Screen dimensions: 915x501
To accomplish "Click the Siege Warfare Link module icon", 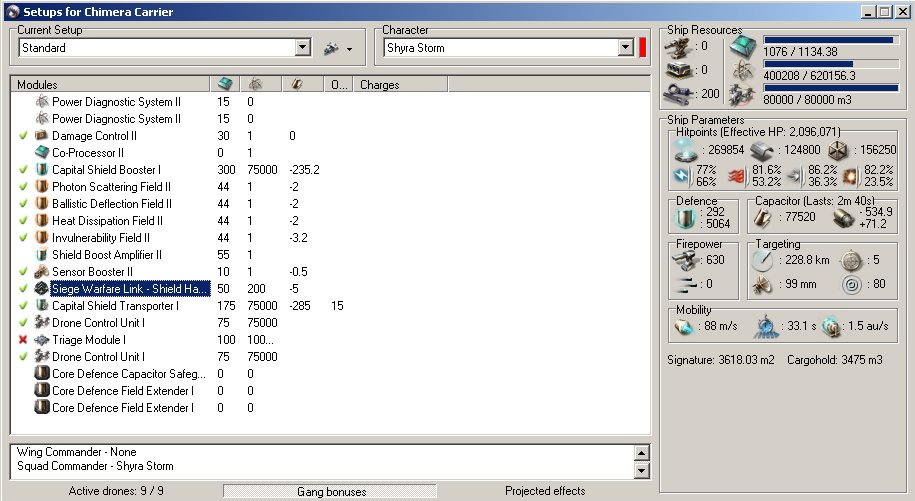I will [x=41, y=288].
